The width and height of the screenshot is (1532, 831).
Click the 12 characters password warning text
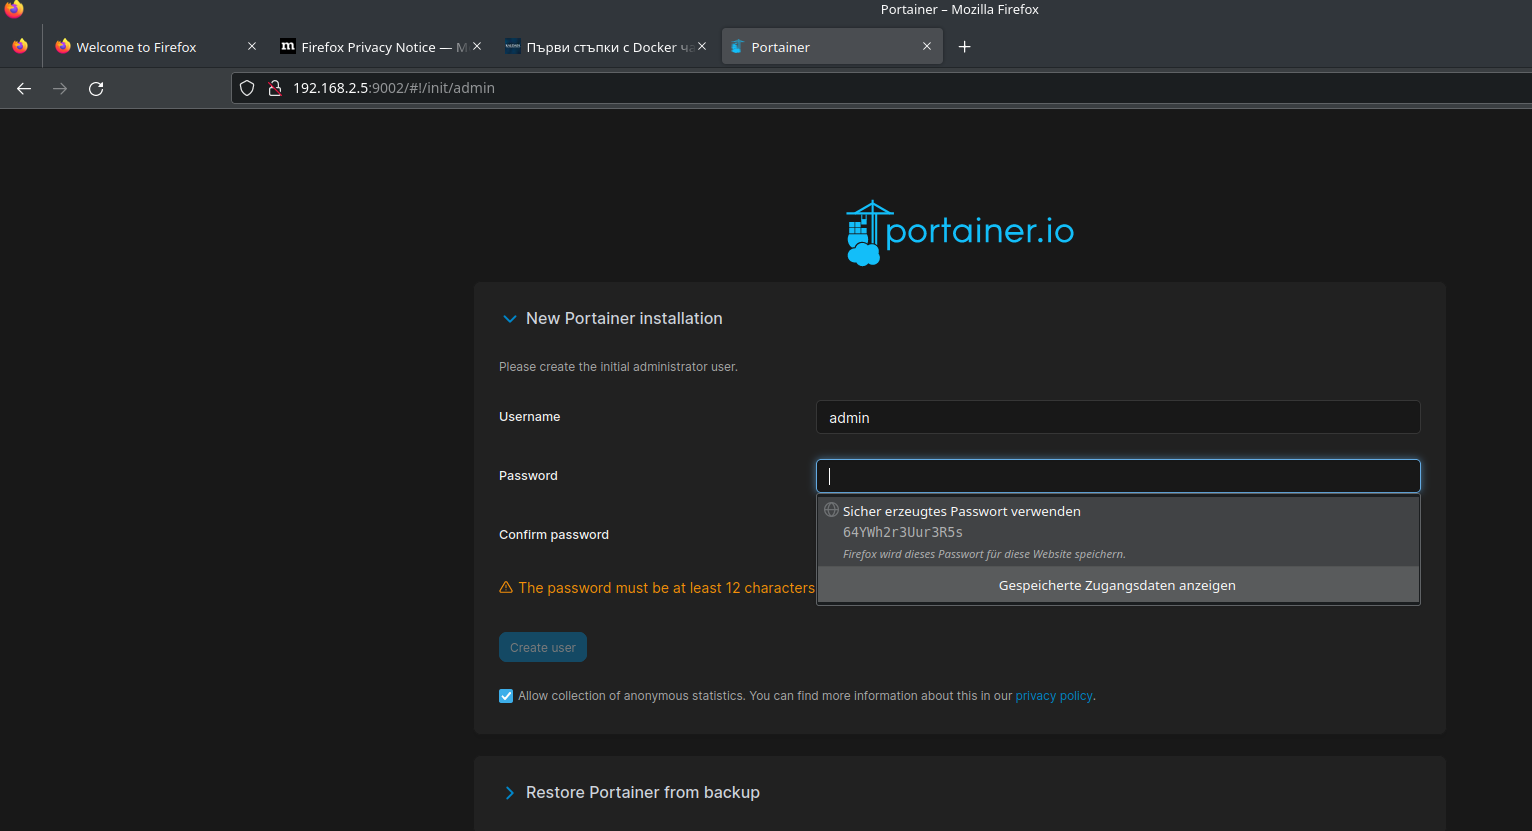pyautogui.click(x=666, y=588)
